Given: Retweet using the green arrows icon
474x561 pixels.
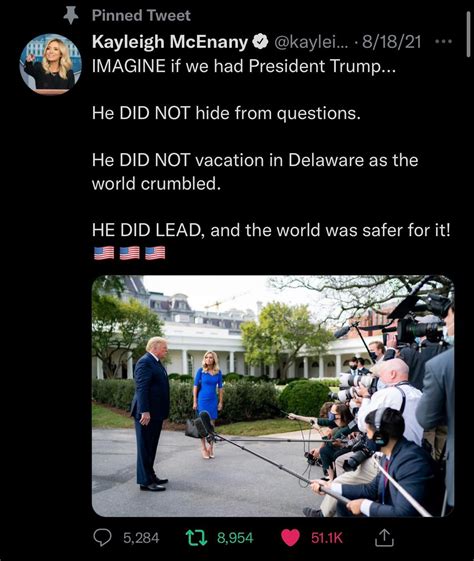Looking at the screenshot, I should coord(196,538).
